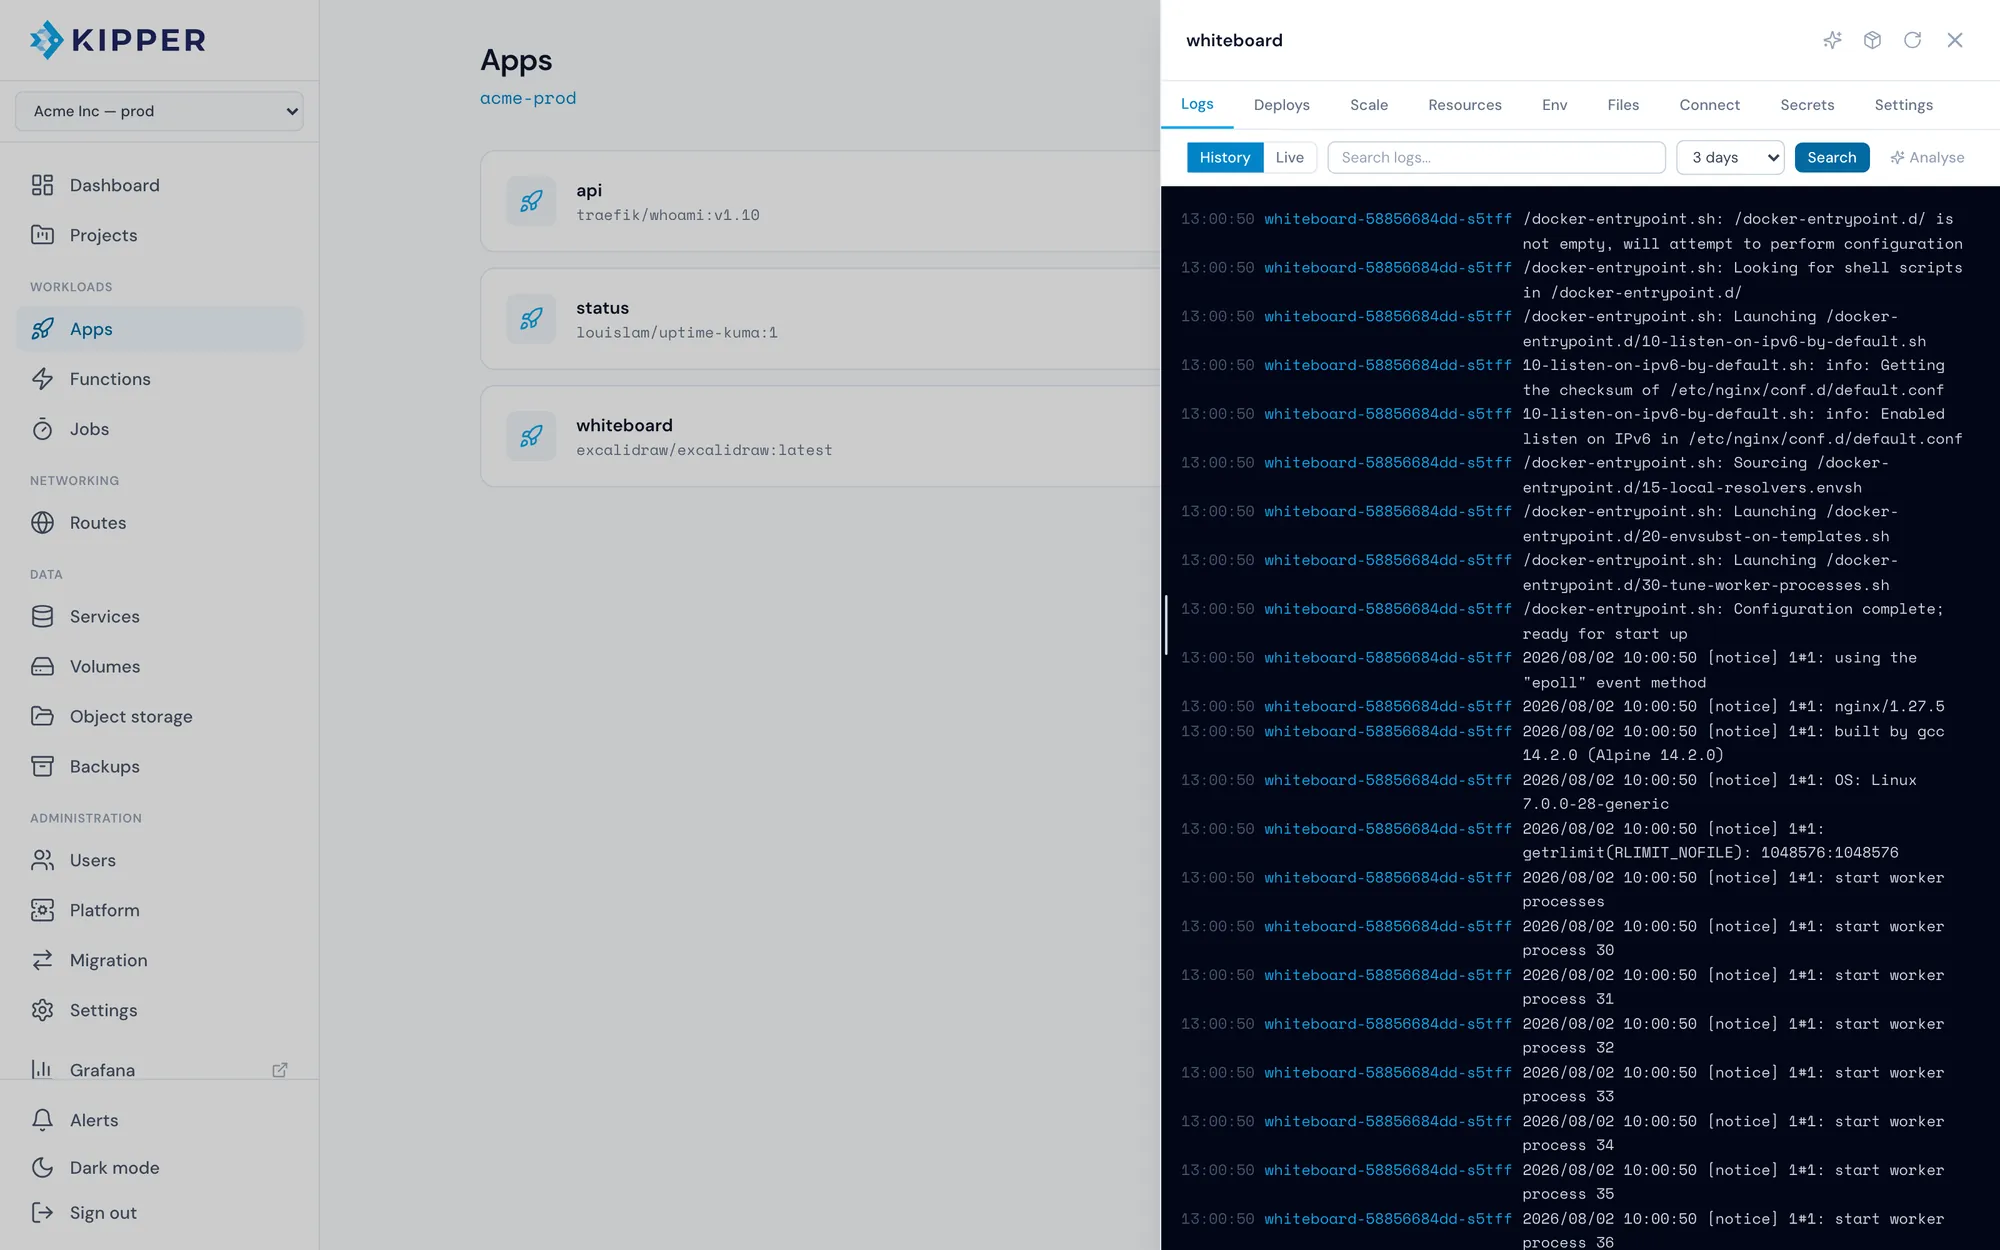
Task: Click the Kipper logo
Action: 117,40
